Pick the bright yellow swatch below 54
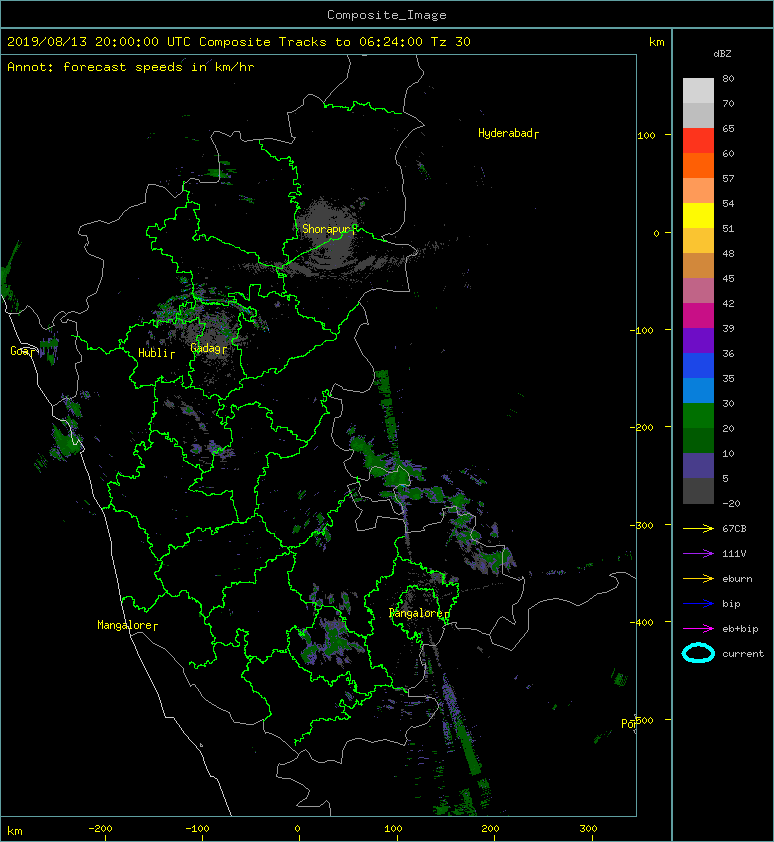774x842 pixels. 698,215
